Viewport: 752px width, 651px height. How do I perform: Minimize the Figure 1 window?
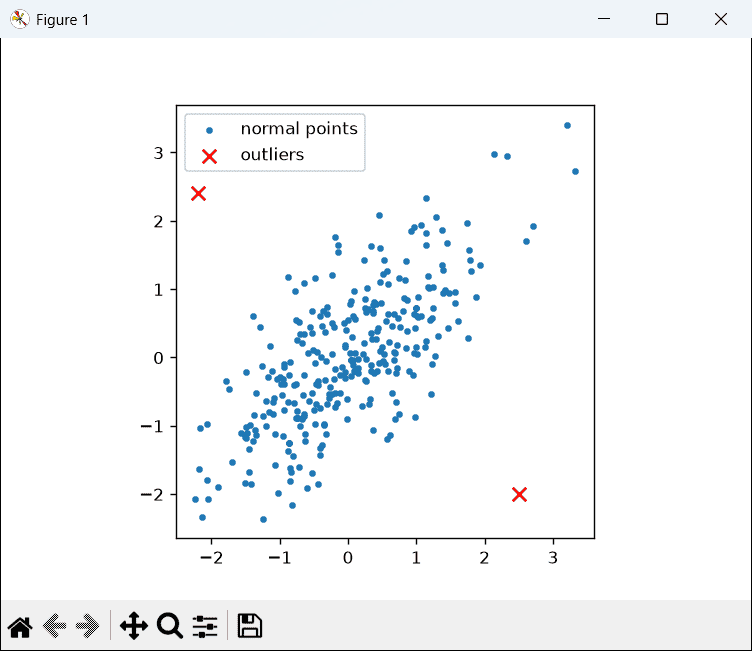click(604, 19)
